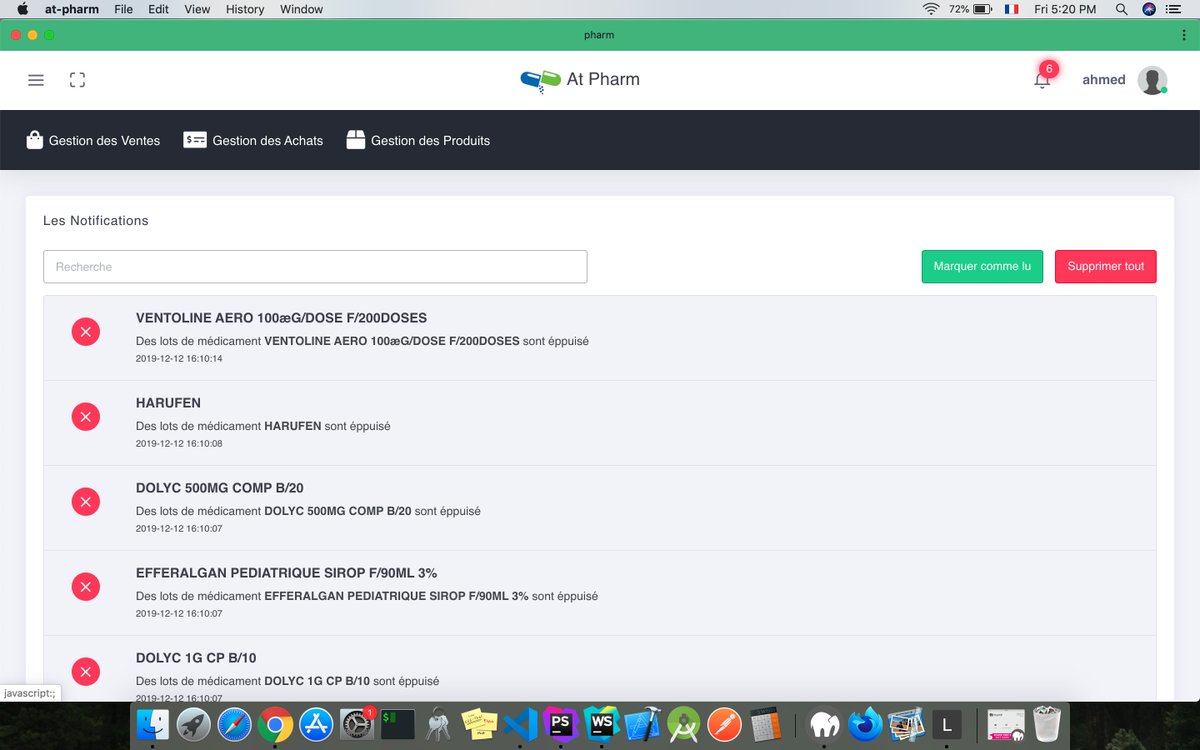
Task: Open Gestion des Ventes menu
Action: pos(93,140)
